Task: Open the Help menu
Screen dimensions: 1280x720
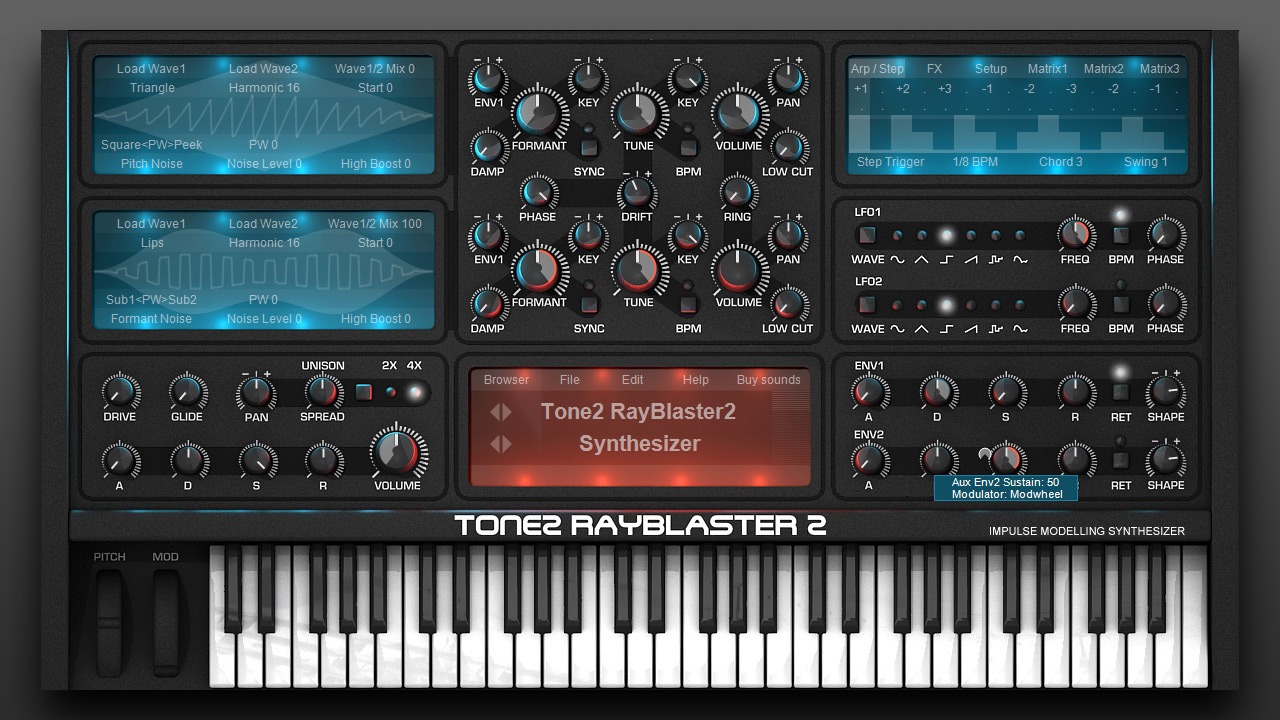Action: click(x=696, y=380)
